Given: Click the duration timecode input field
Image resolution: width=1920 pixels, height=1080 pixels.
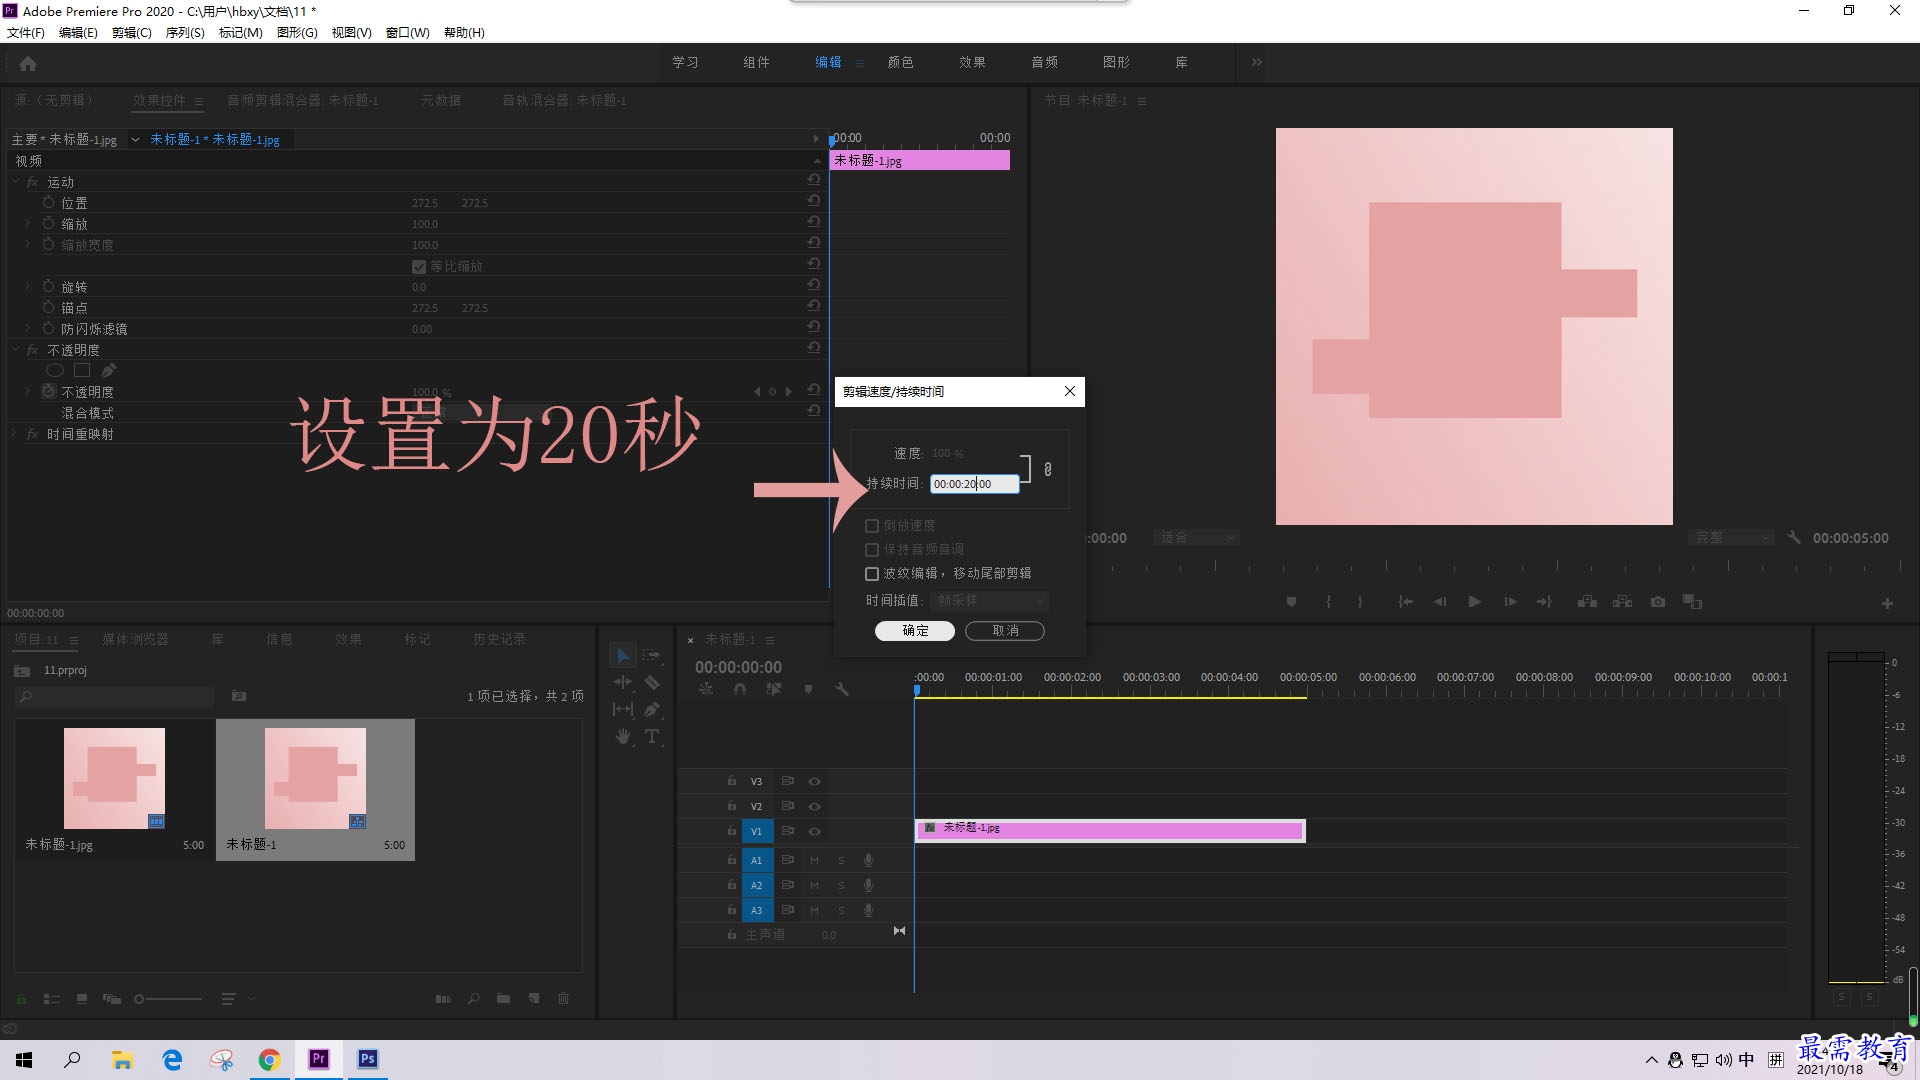Looking at the screenshot, I should (975, 484).
